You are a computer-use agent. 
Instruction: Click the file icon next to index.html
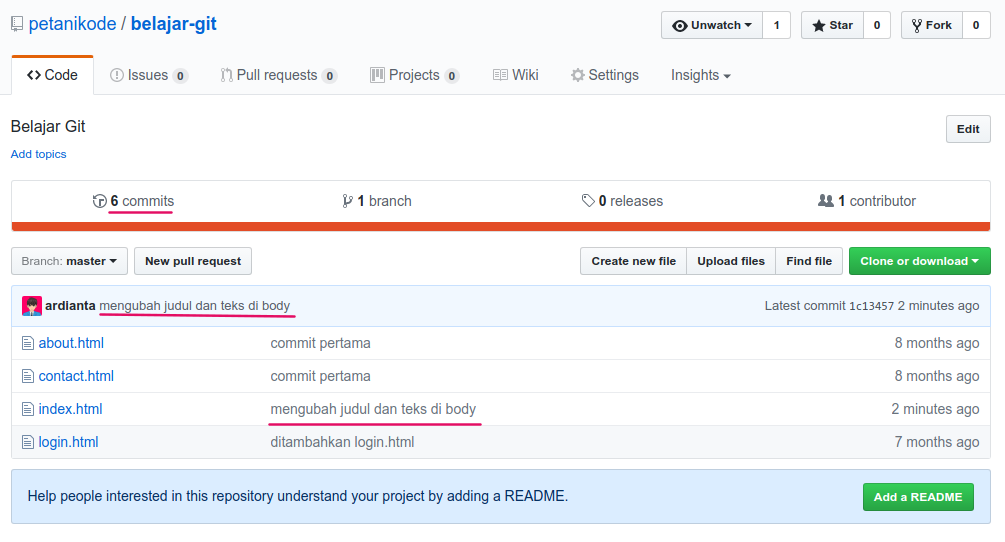pos(28,409)
